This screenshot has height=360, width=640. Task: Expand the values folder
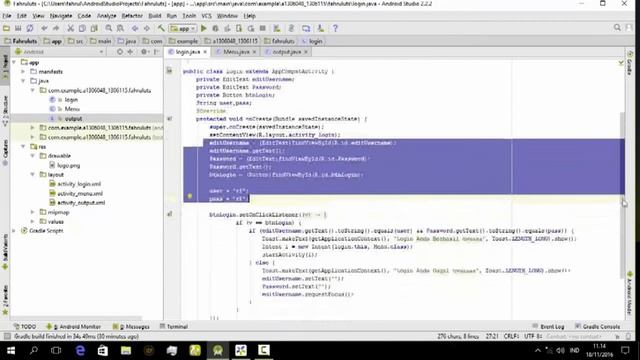click(33, 222)
